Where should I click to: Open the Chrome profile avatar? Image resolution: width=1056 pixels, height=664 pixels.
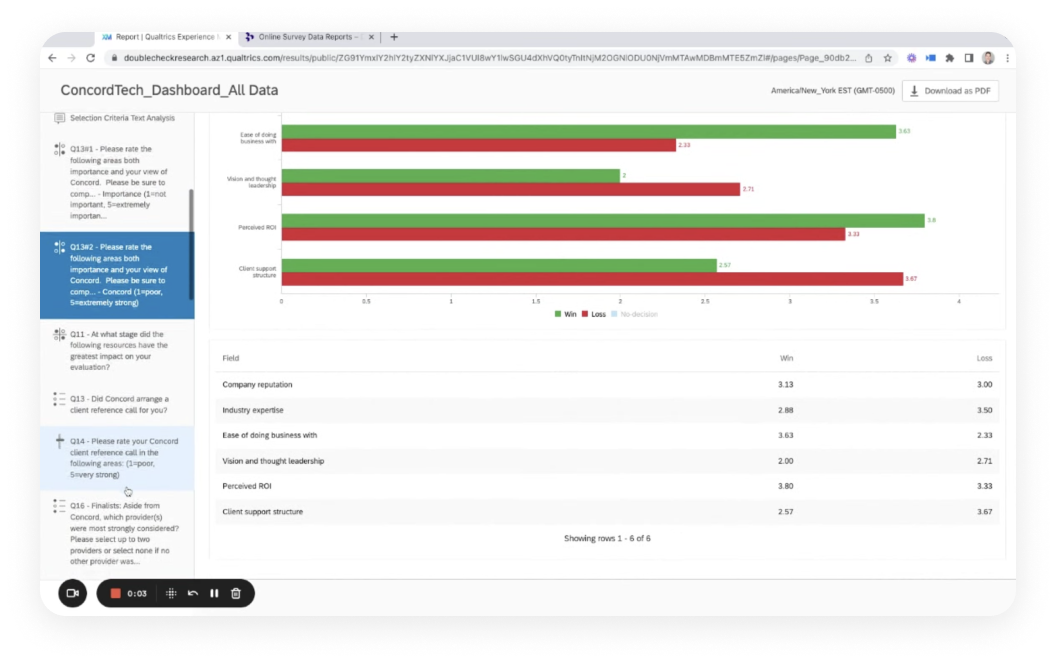988,58
